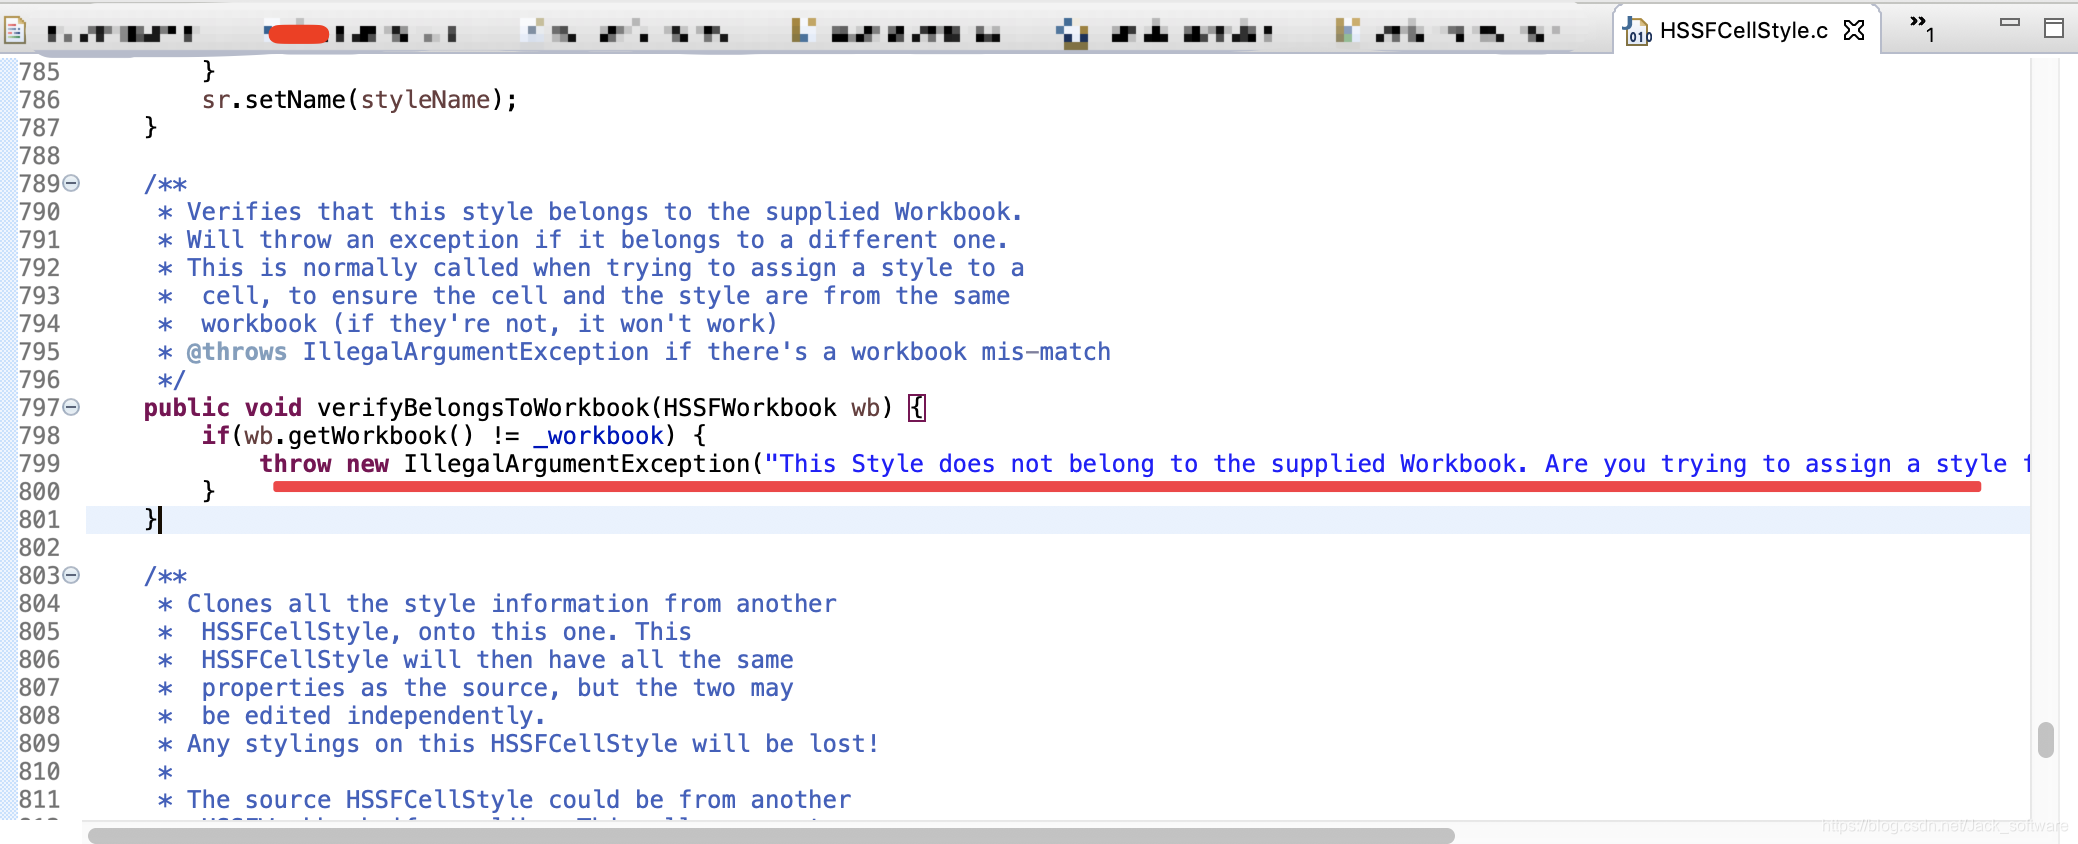Close the HSSFCellStyle.c editor tab
This screenshot has width=2078, height=844.
(x=1854, y=30)
